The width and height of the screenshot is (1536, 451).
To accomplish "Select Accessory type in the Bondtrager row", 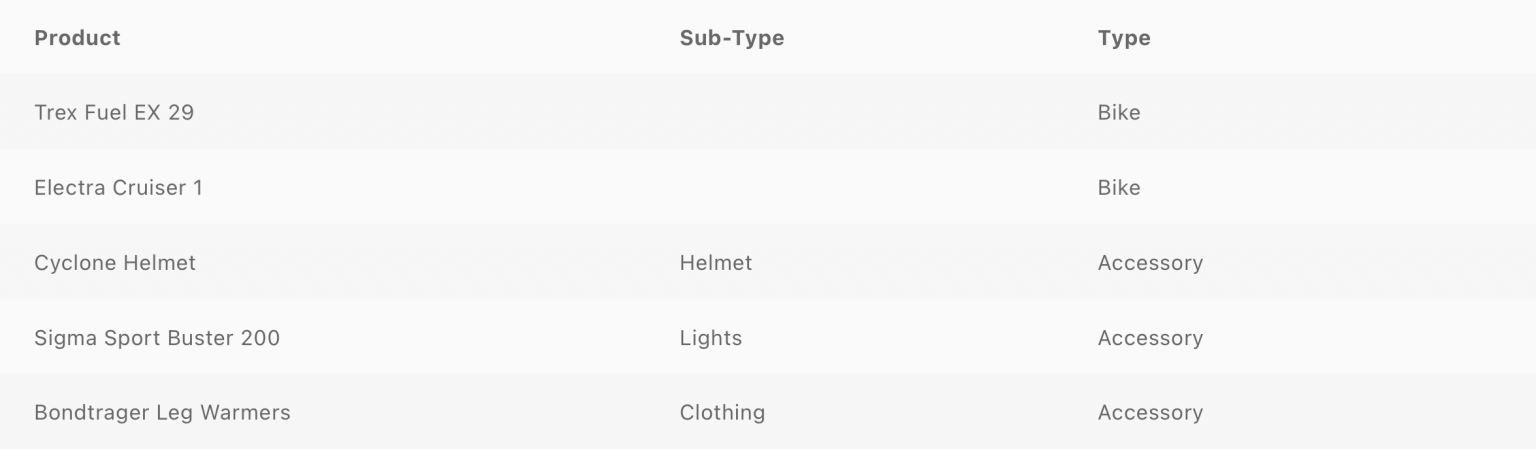I will point(1150,412).
